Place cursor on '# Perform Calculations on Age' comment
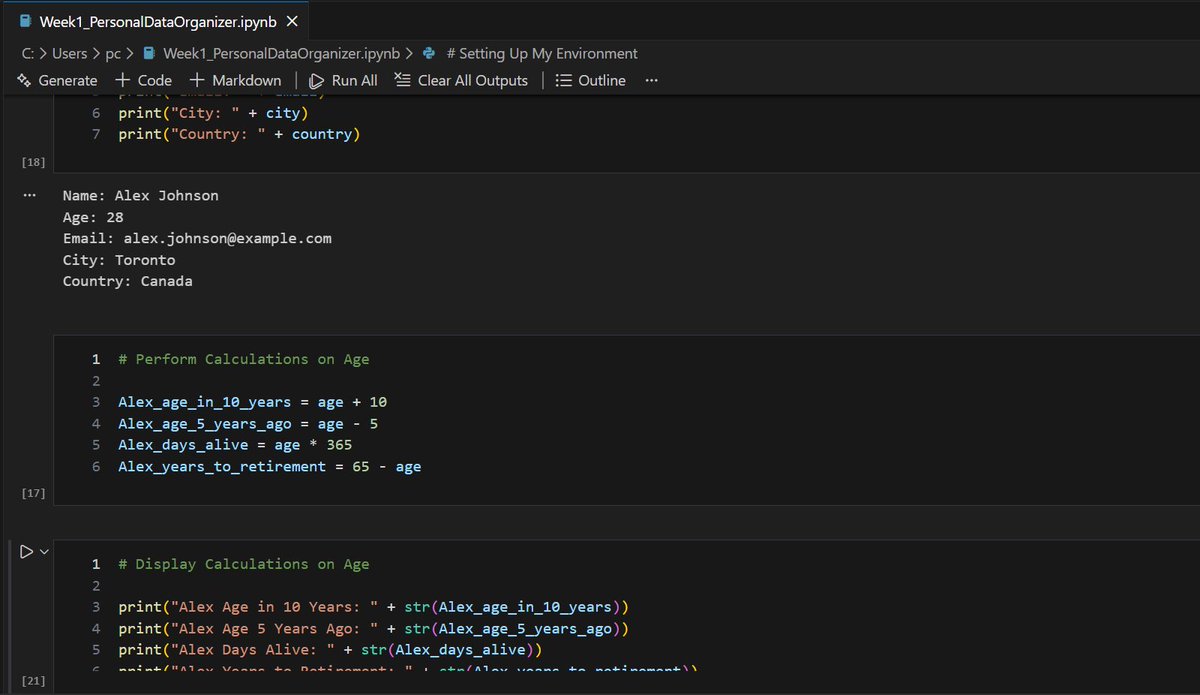1200x695 pixels. click(243, 359)
